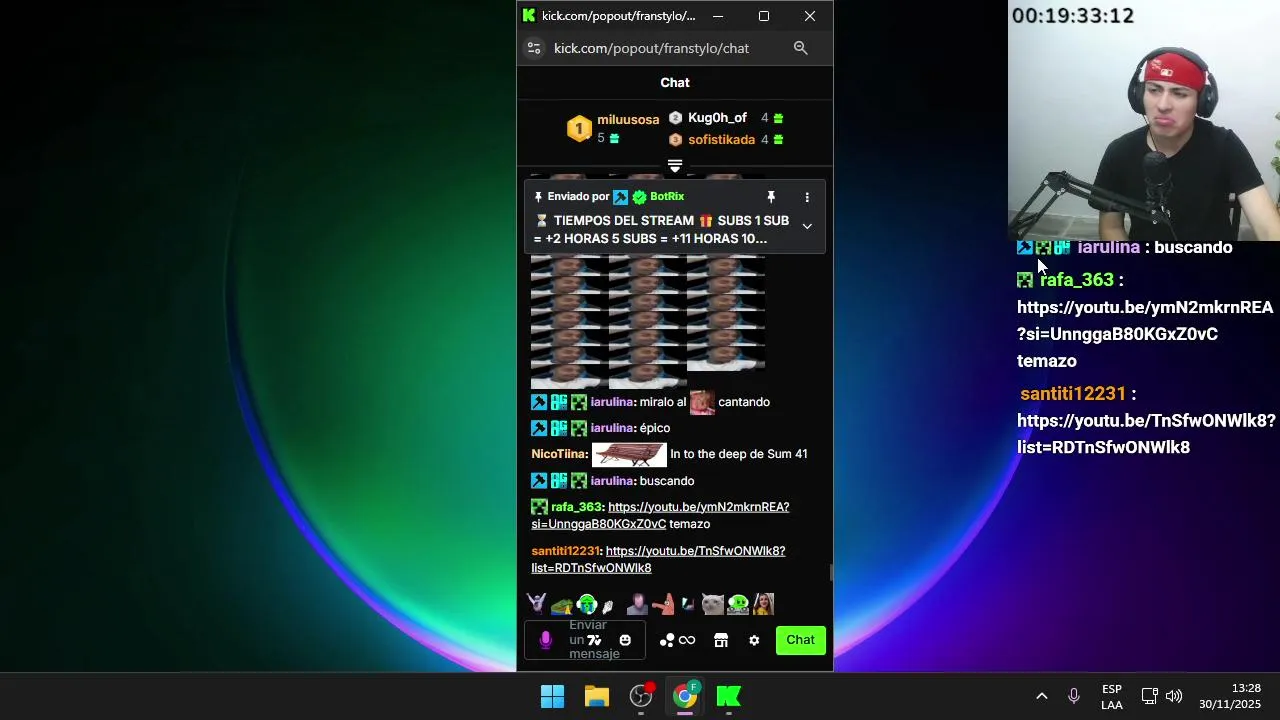This screenshot has height=720, width=1280.
Task: Click username NicoTiina in chat
Action: point(558,454)
